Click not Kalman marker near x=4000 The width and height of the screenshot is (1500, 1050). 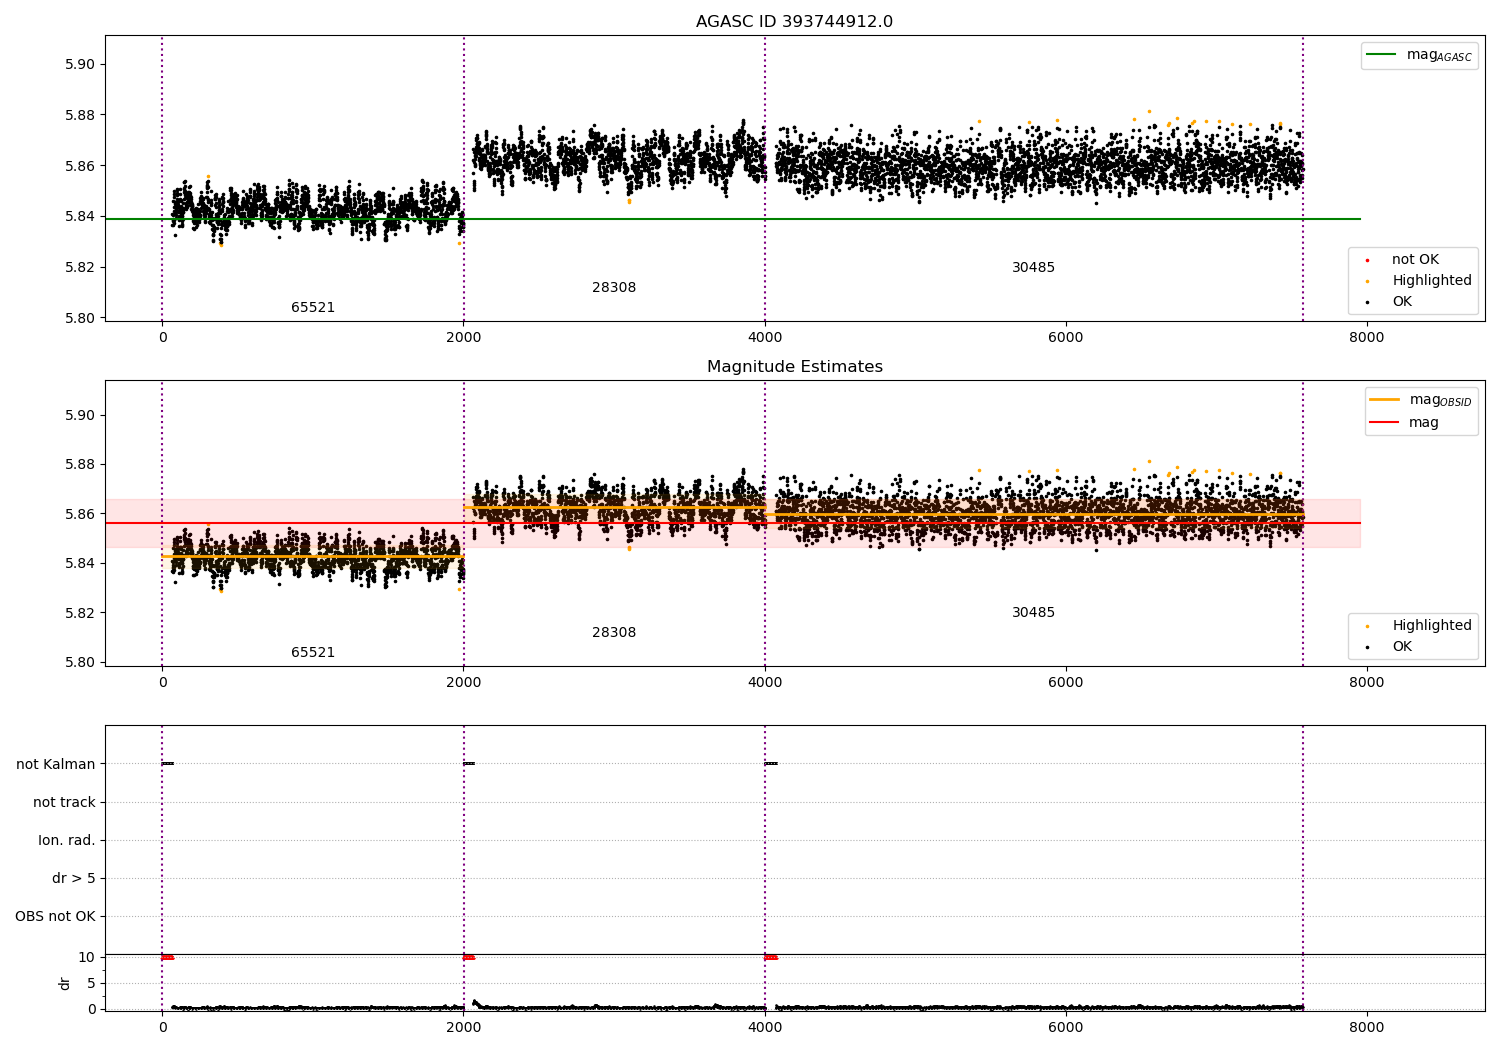(771, 764)
